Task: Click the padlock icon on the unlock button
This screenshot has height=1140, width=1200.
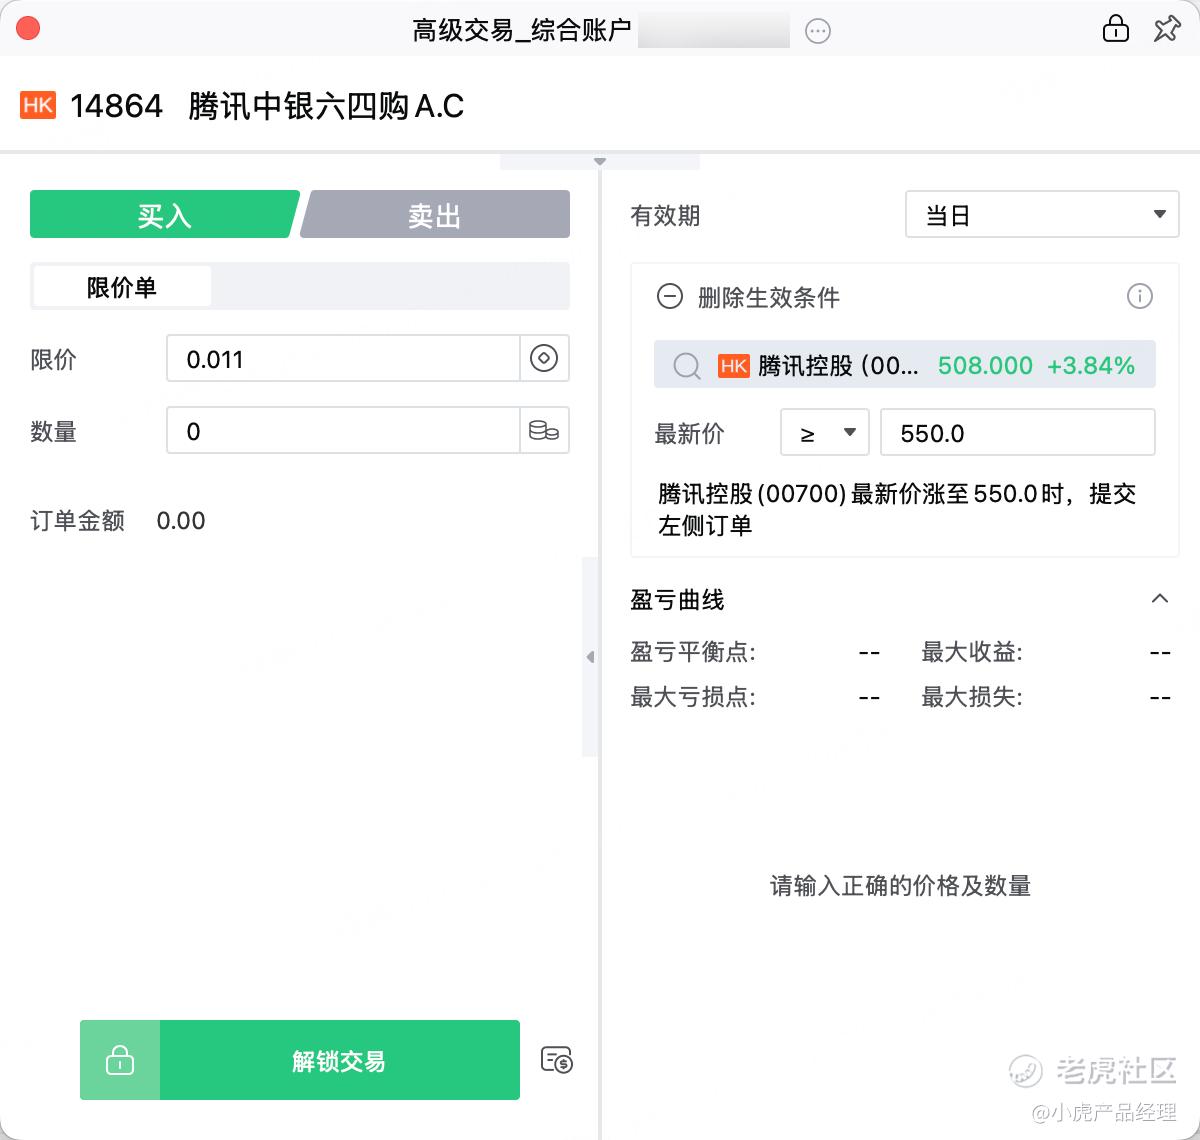Action: coord(120,1060)
